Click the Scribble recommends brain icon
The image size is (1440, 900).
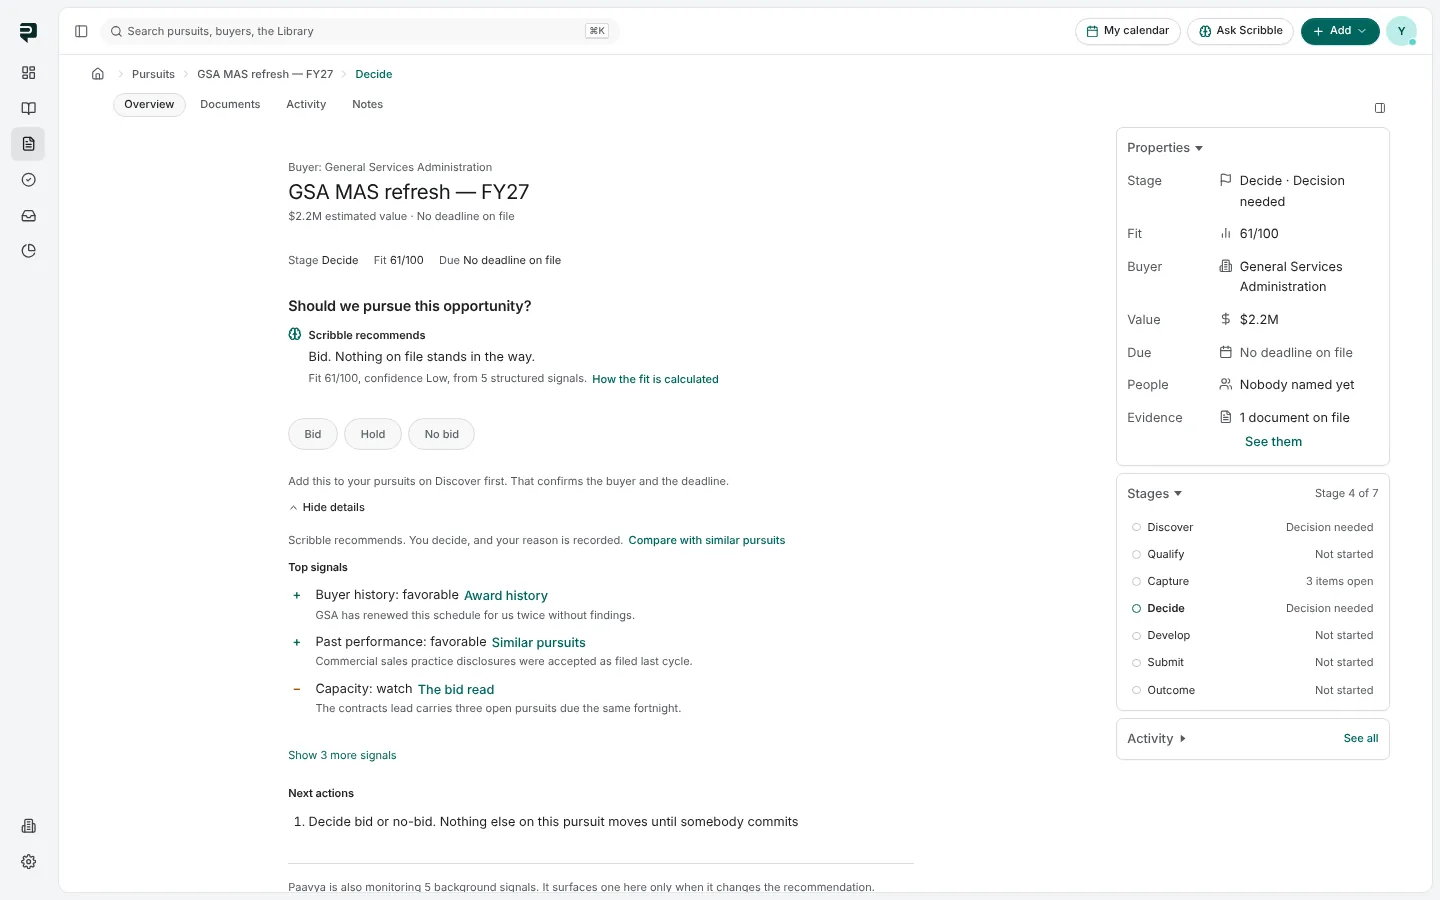295,335
